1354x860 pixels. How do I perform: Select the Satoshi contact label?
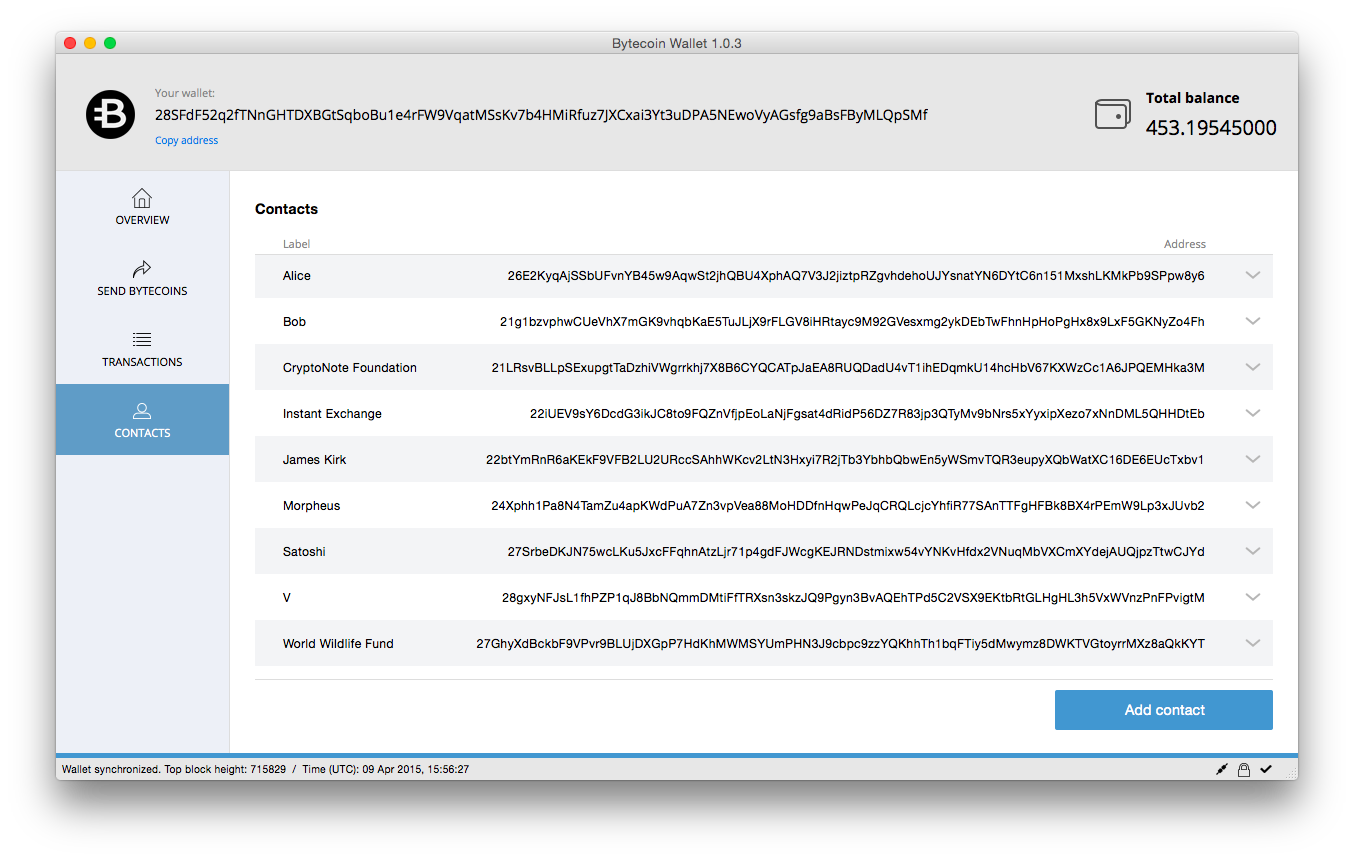click(304, 552)
